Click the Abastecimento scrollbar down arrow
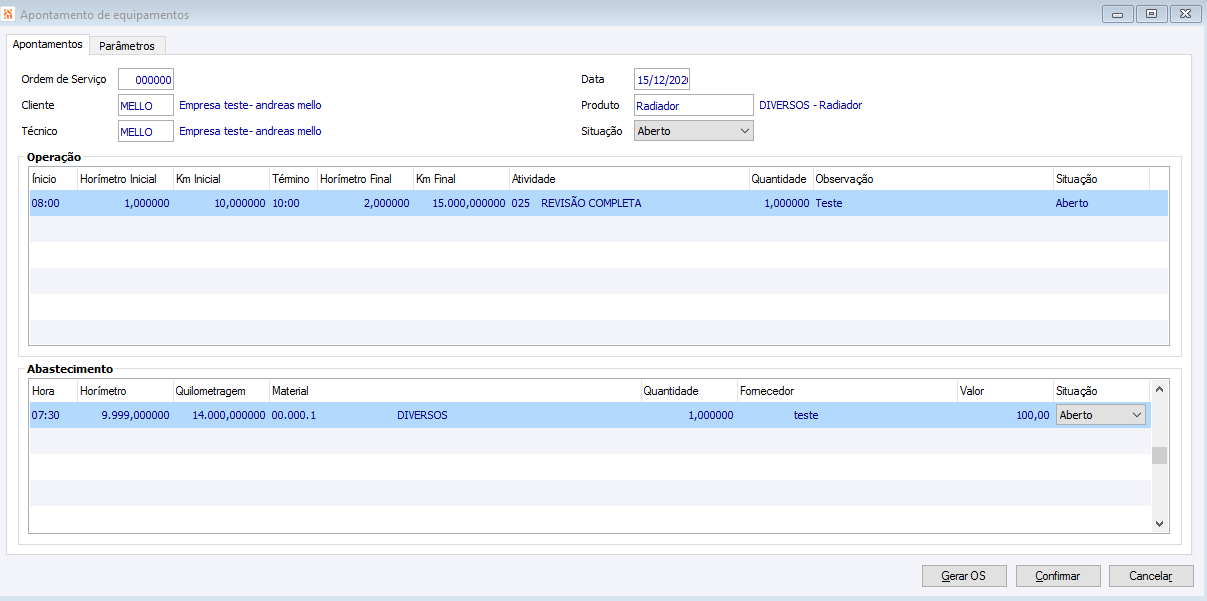 tap(1159, 523)
